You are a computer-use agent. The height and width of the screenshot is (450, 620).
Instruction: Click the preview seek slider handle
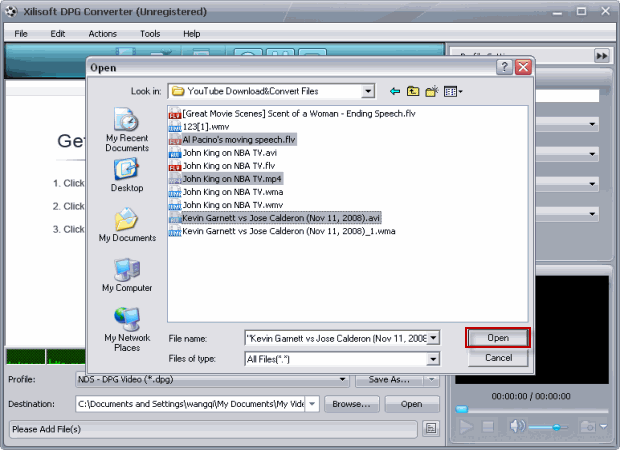click(461, 409)
